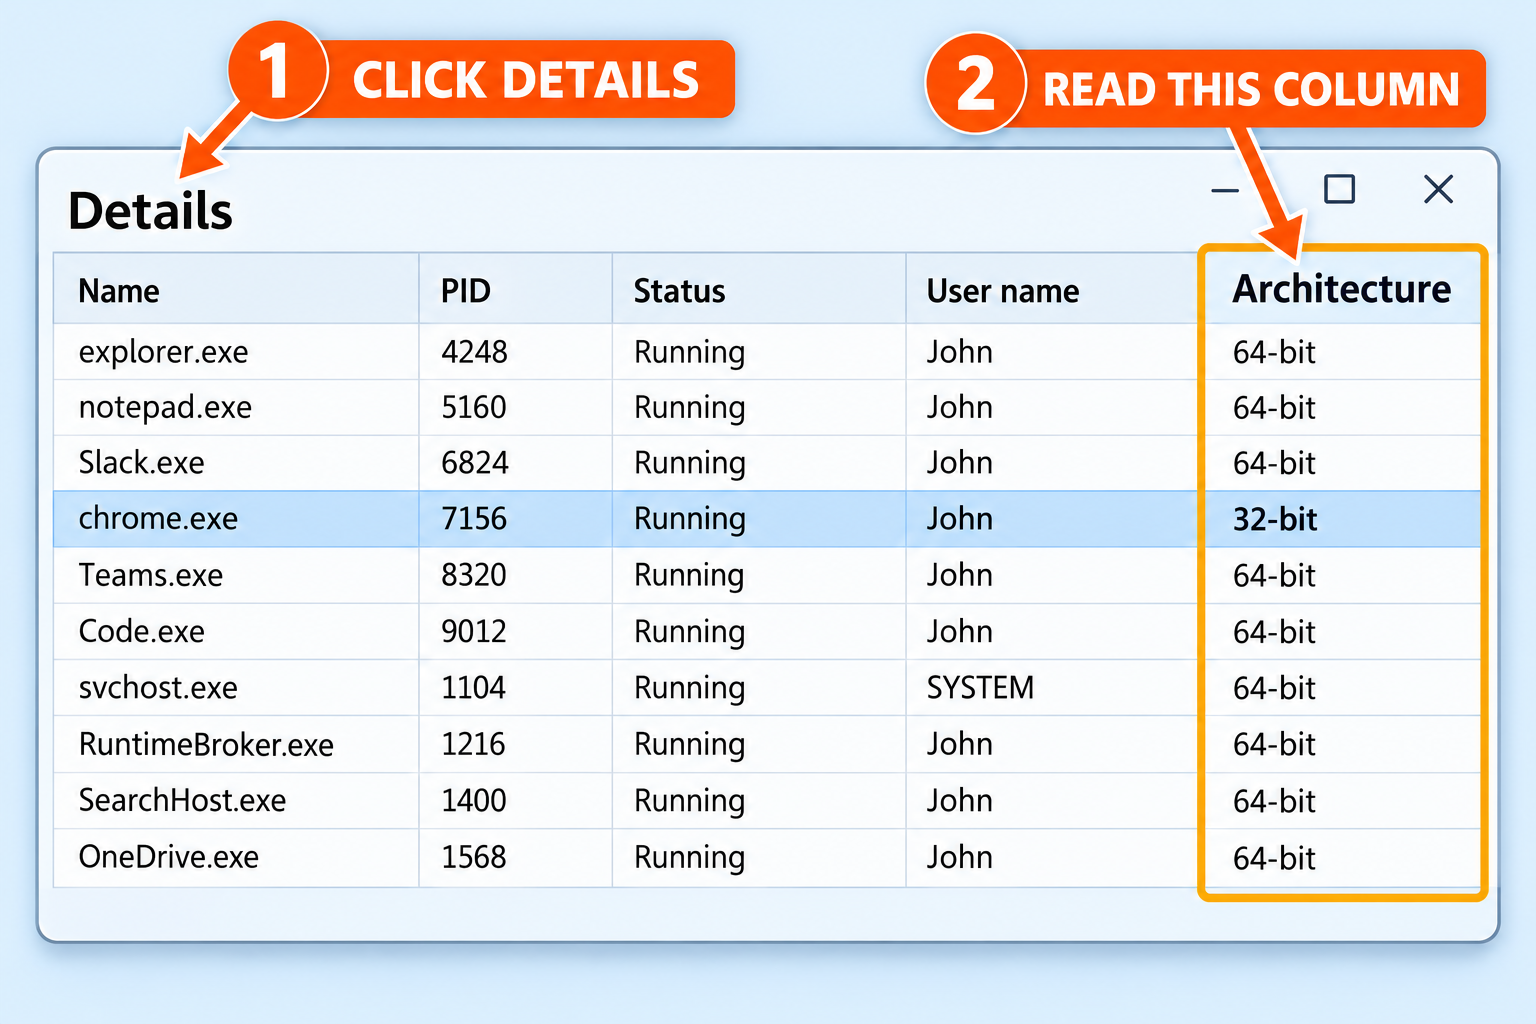Close the Details window
The image size is (1536, 1024).
[1438, 189]
